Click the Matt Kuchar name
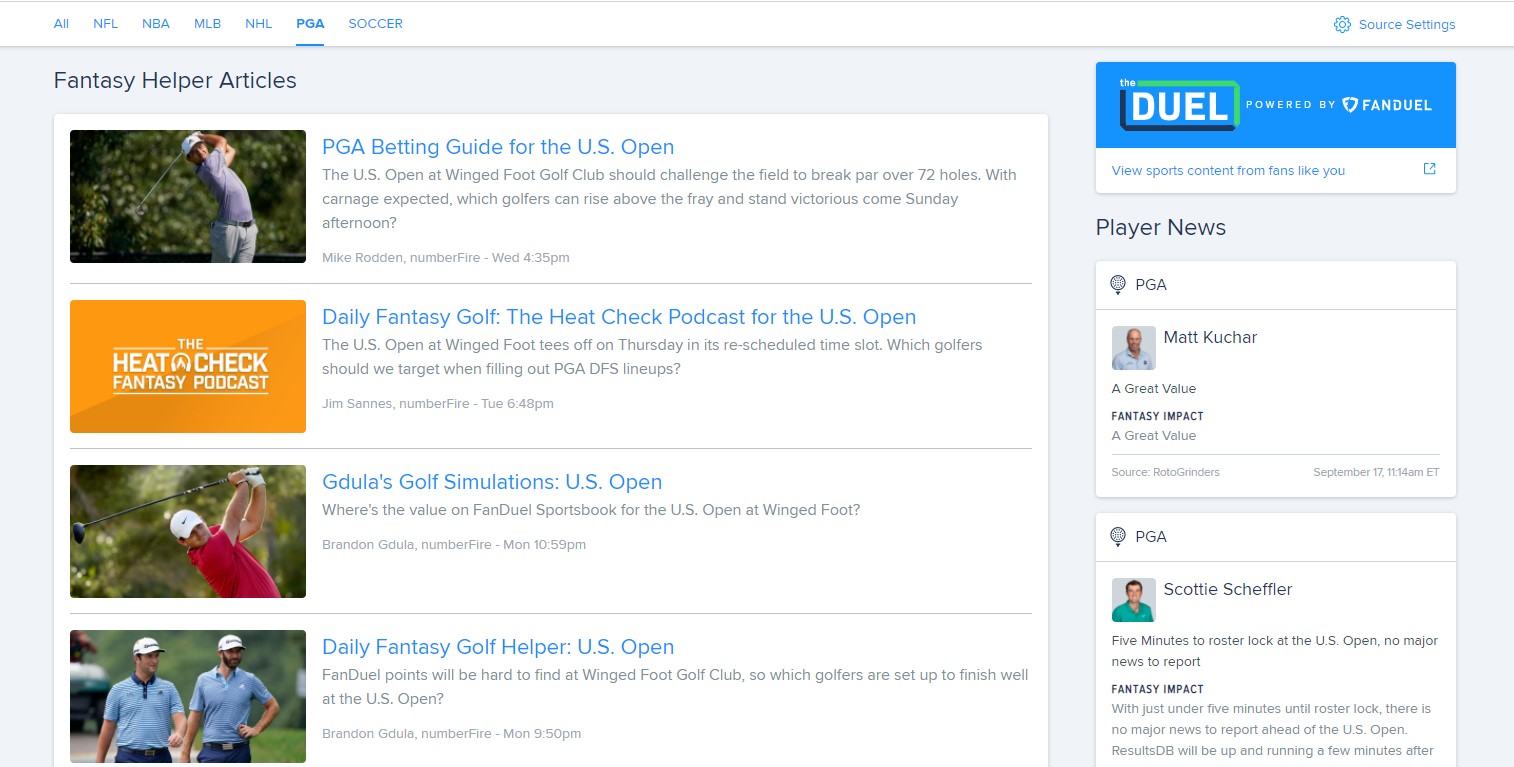This screenshot has height=767, width=1514. point(1210,338)
